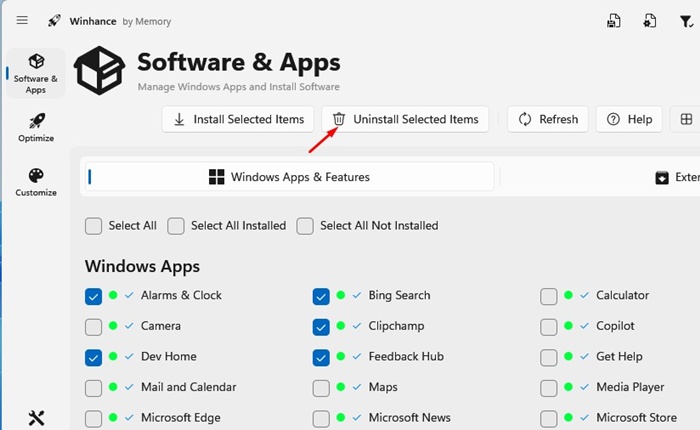Click Install Selected Items button
This screenshot has height=430, width=700.
pos(239,119)
